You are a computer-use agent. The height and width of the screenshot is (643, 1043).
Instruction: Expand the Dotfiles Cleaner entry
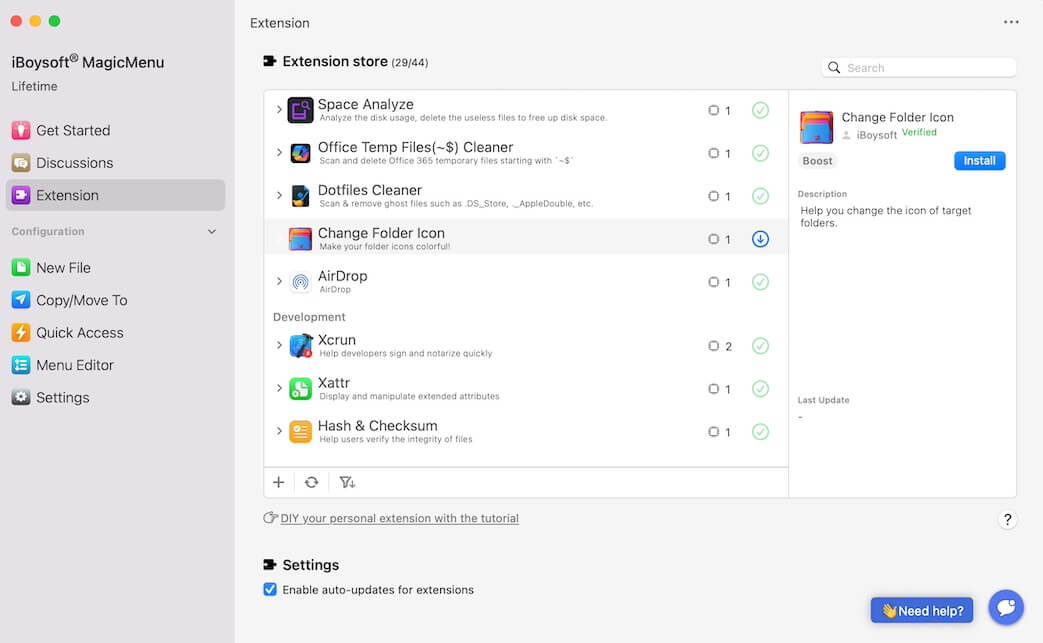280,196
